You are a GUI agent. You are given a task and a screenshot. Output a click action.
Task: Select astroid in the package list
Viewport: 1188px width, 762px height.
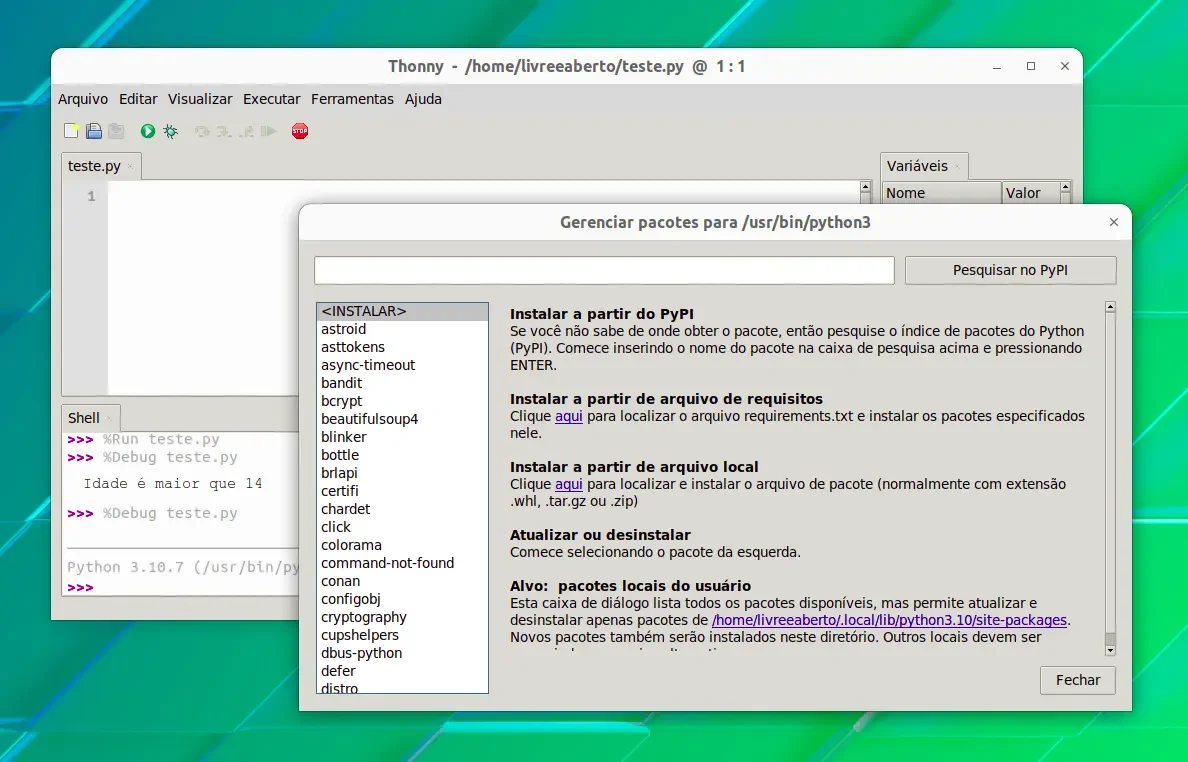coord(402,329)
